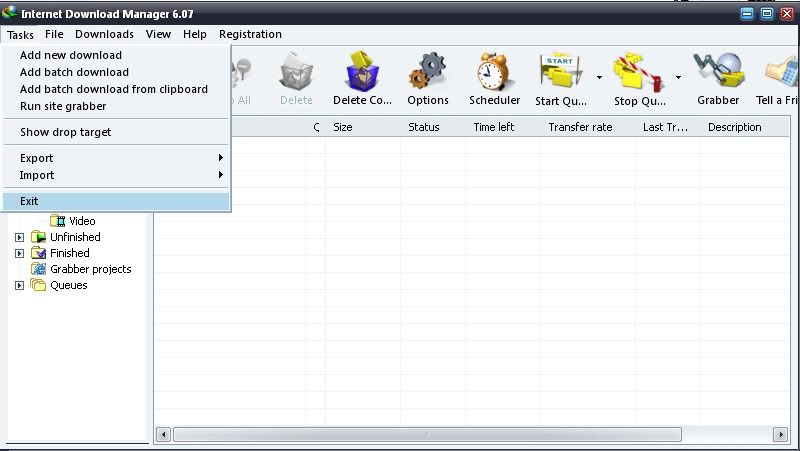This screenshot has height=451, width=800.
Task: Select the Finished tree label
Action: point(69,253)
